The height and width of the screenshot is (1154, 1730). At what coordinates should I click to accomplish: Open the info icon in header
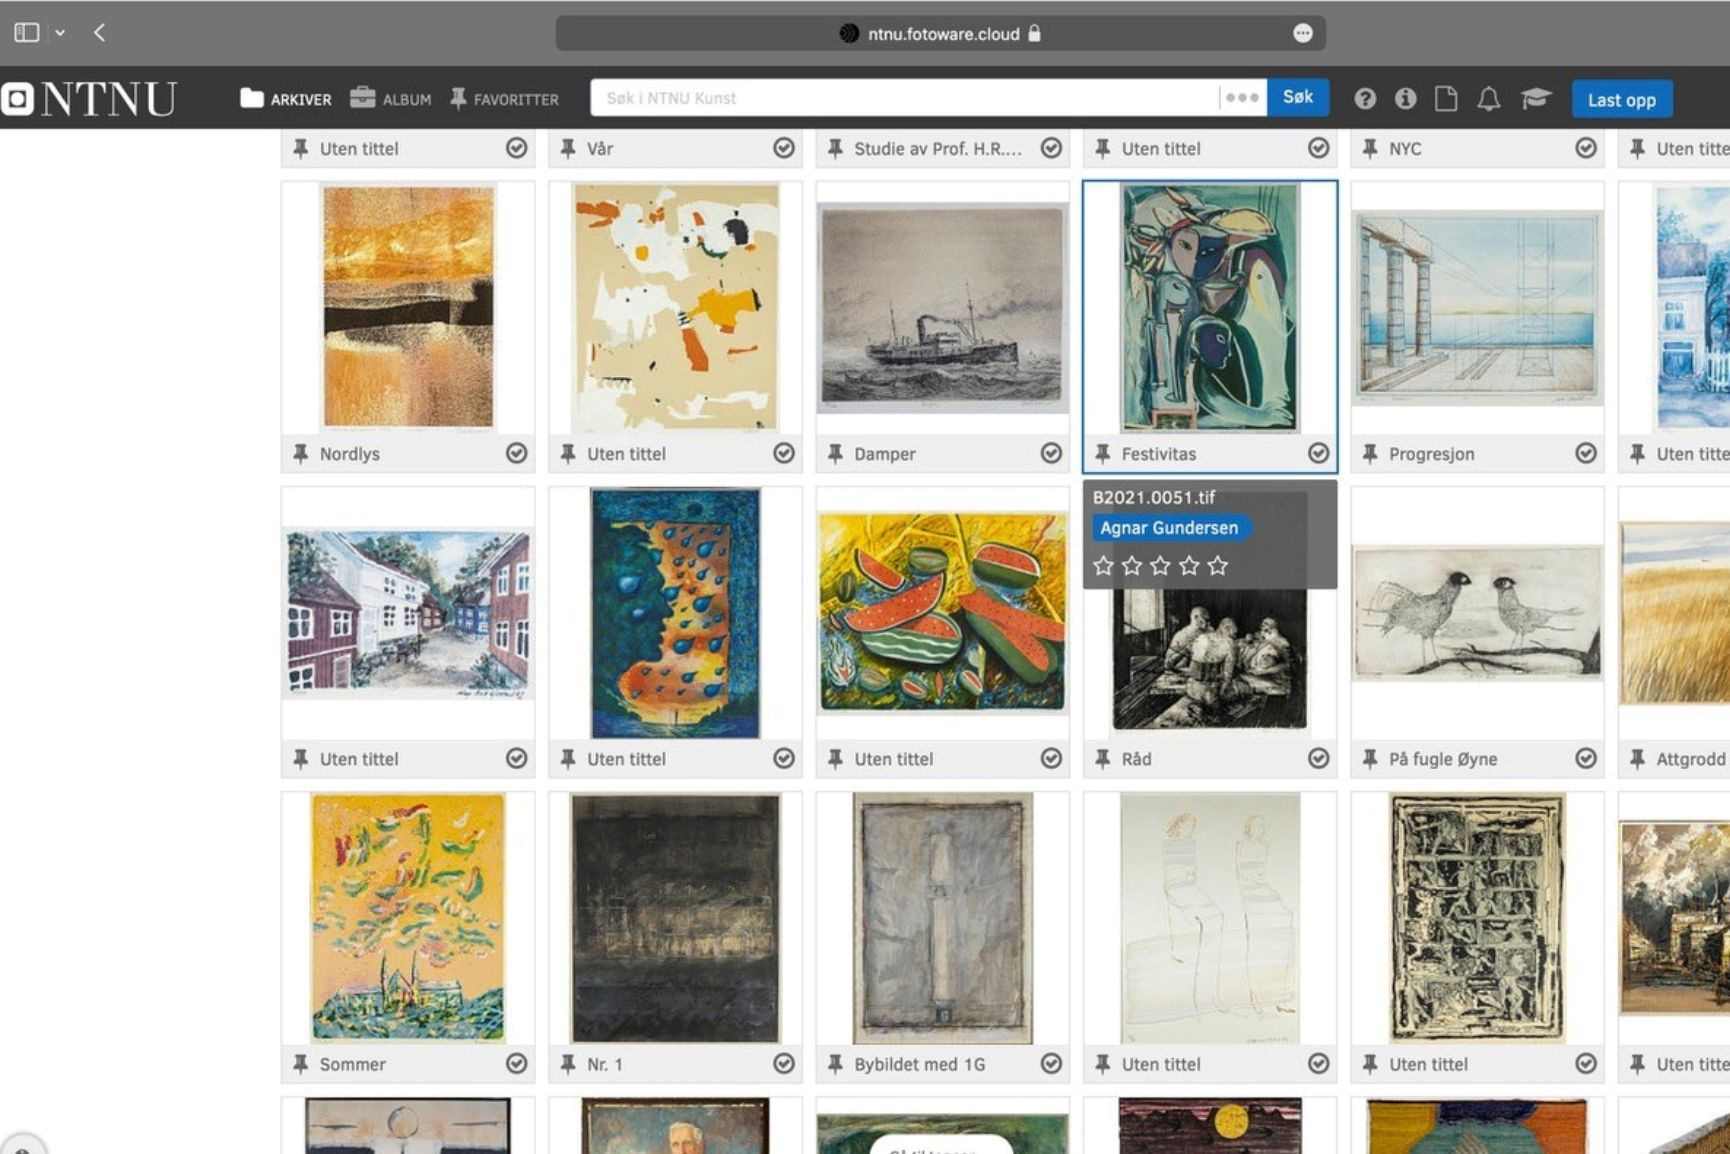1405,98
